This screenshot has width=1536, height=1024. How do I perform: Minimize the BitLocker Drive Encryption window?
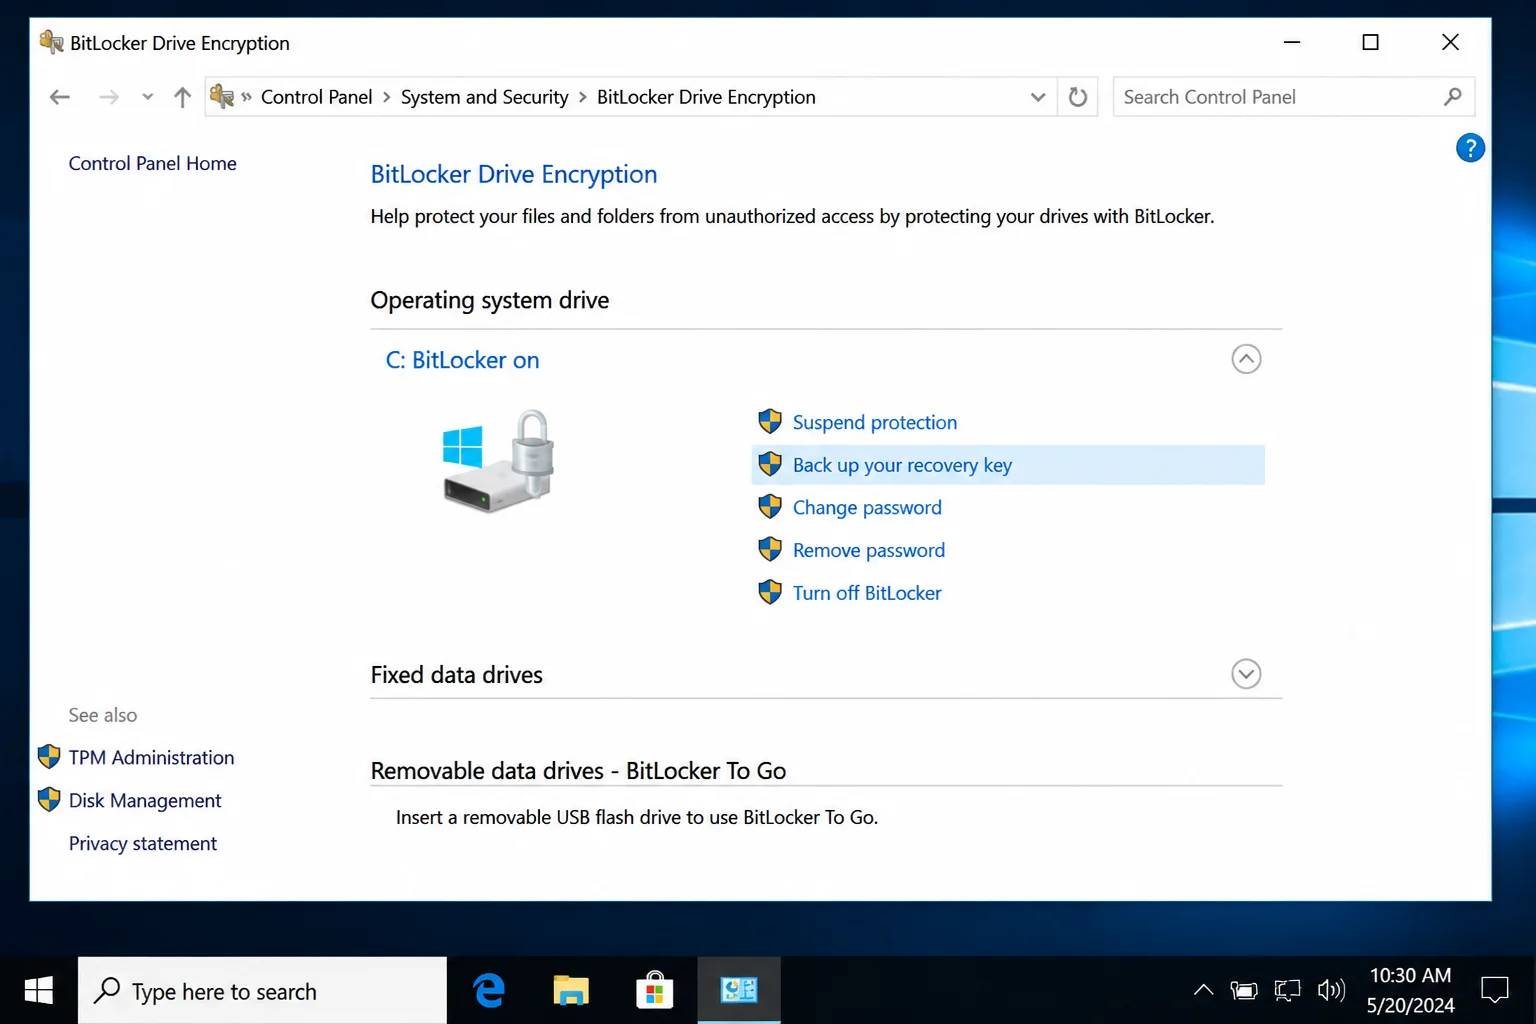[x=1292, y=42]
